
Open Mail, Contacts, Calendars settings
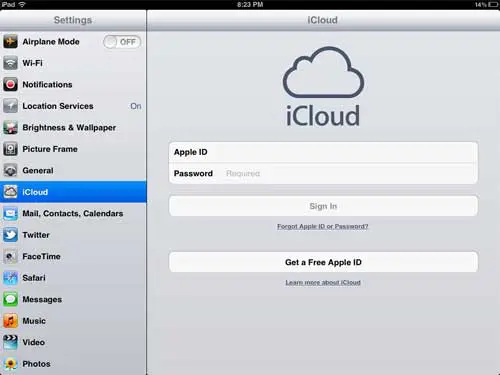pos(73,213)
